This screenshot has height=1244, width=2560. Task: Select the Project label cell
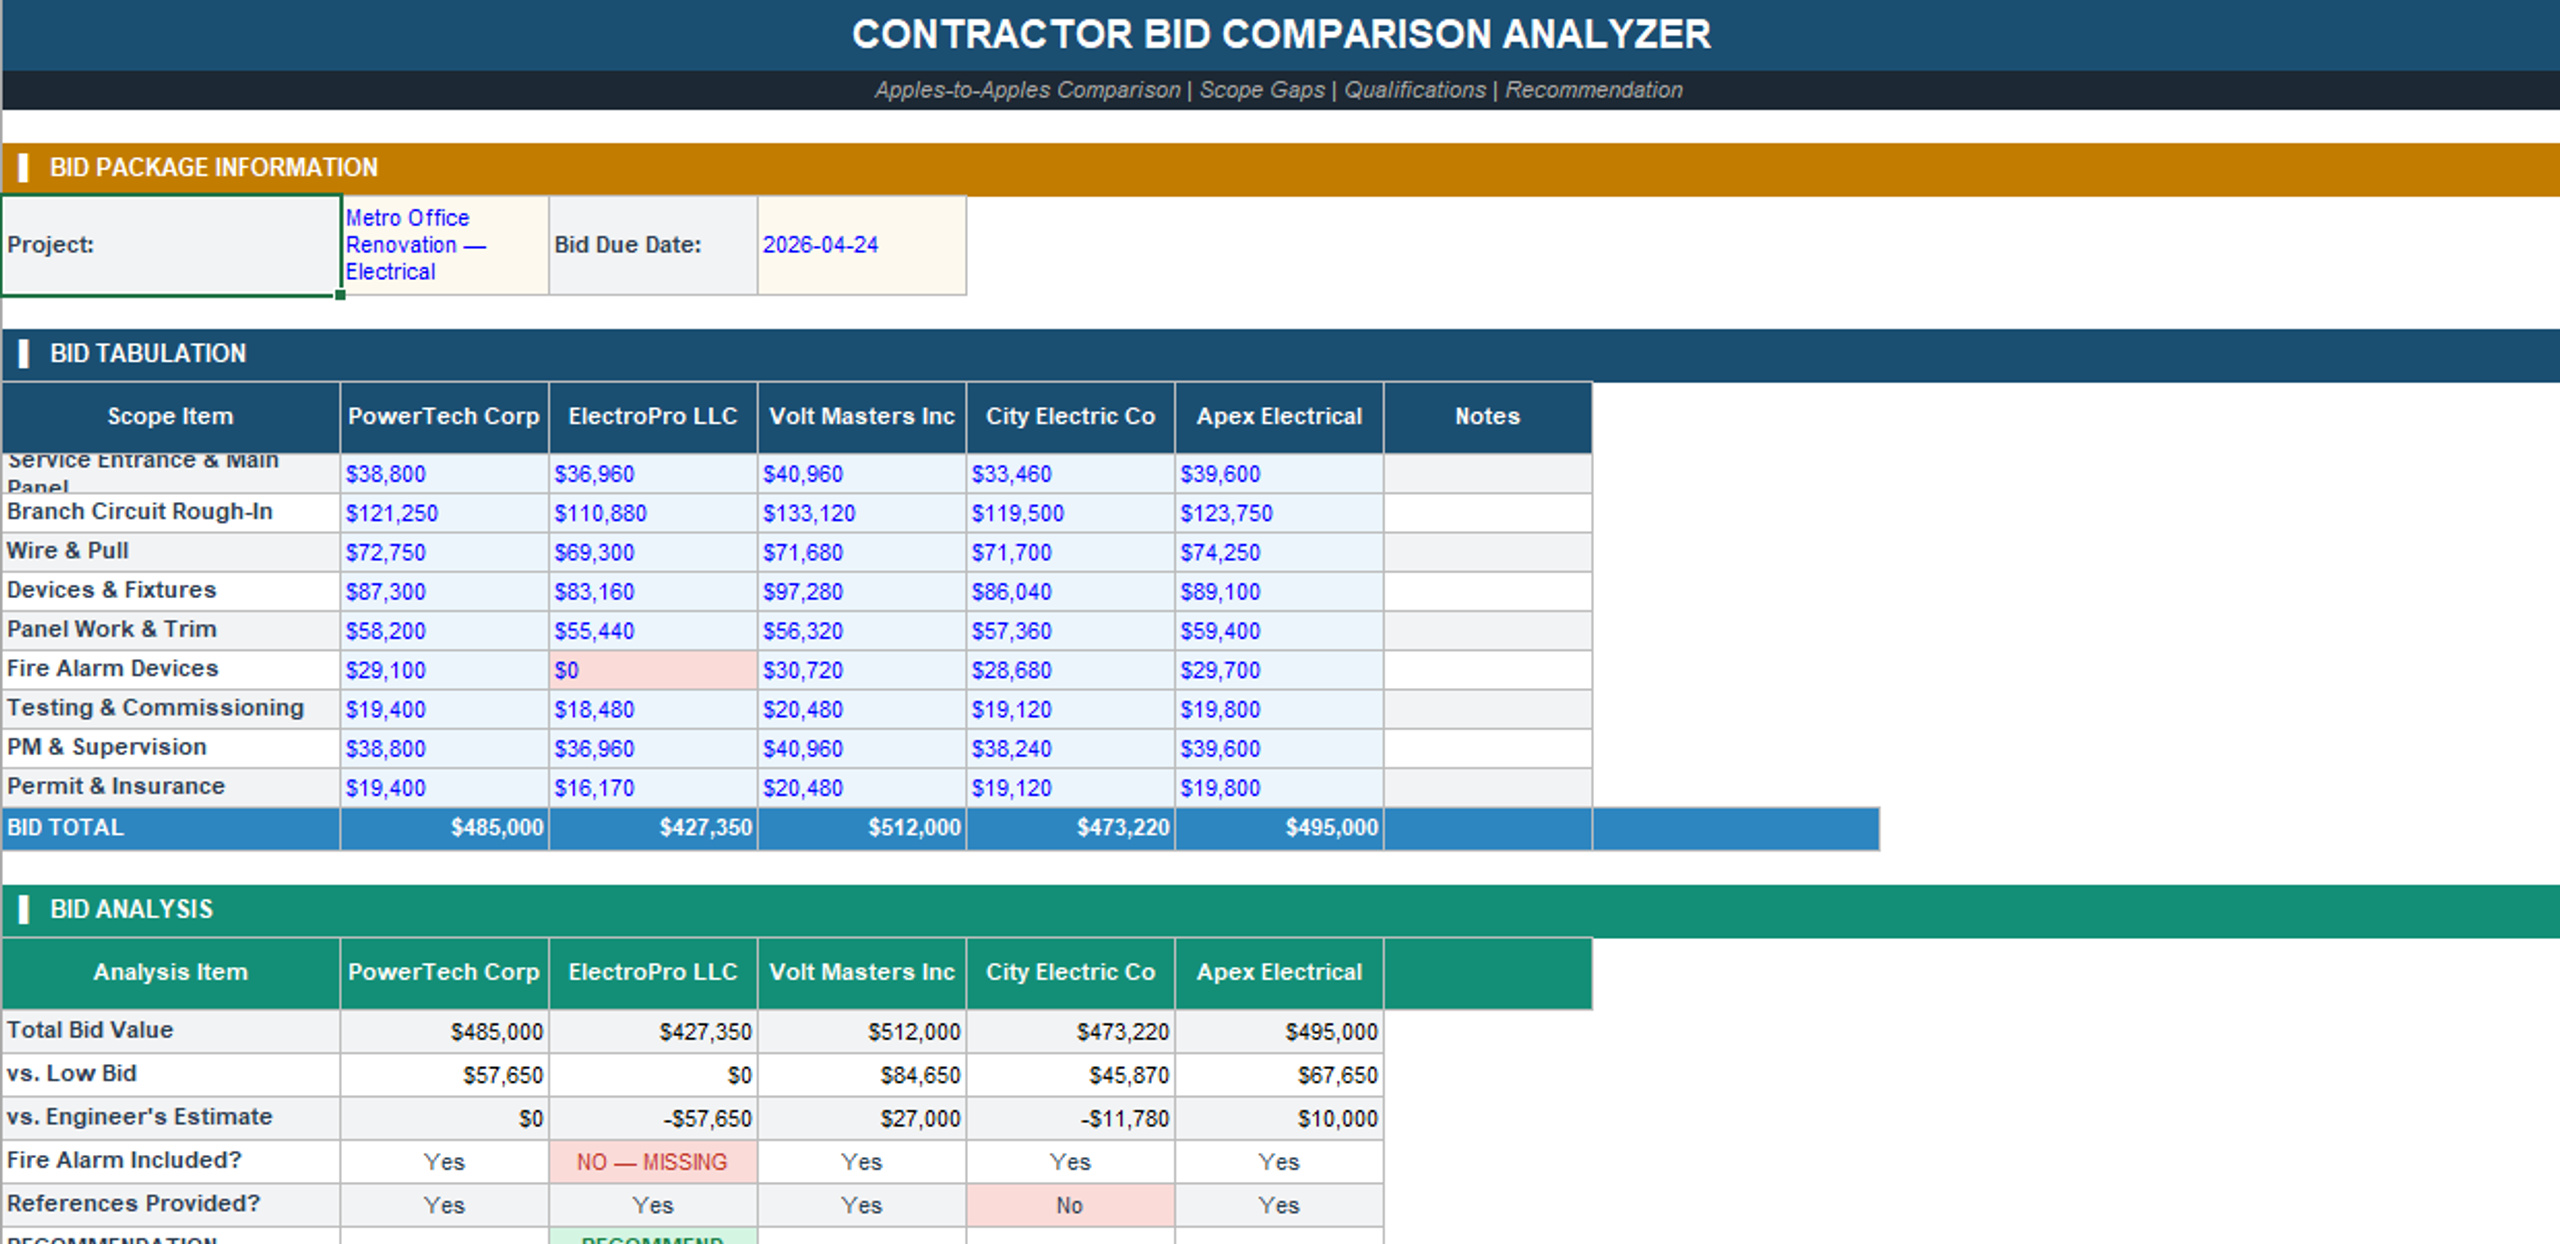pyautogui.click(x=171, y=245)
